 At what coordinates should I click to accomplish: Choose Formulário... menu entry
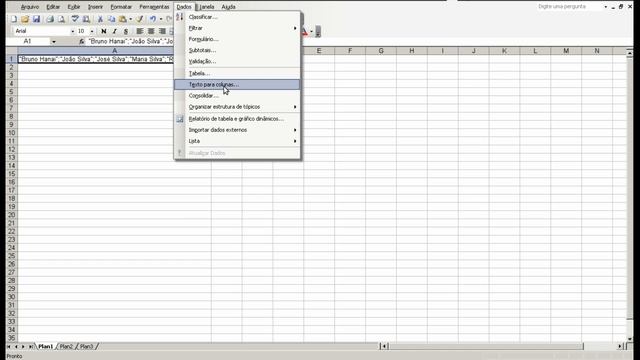tap(237, 39)
